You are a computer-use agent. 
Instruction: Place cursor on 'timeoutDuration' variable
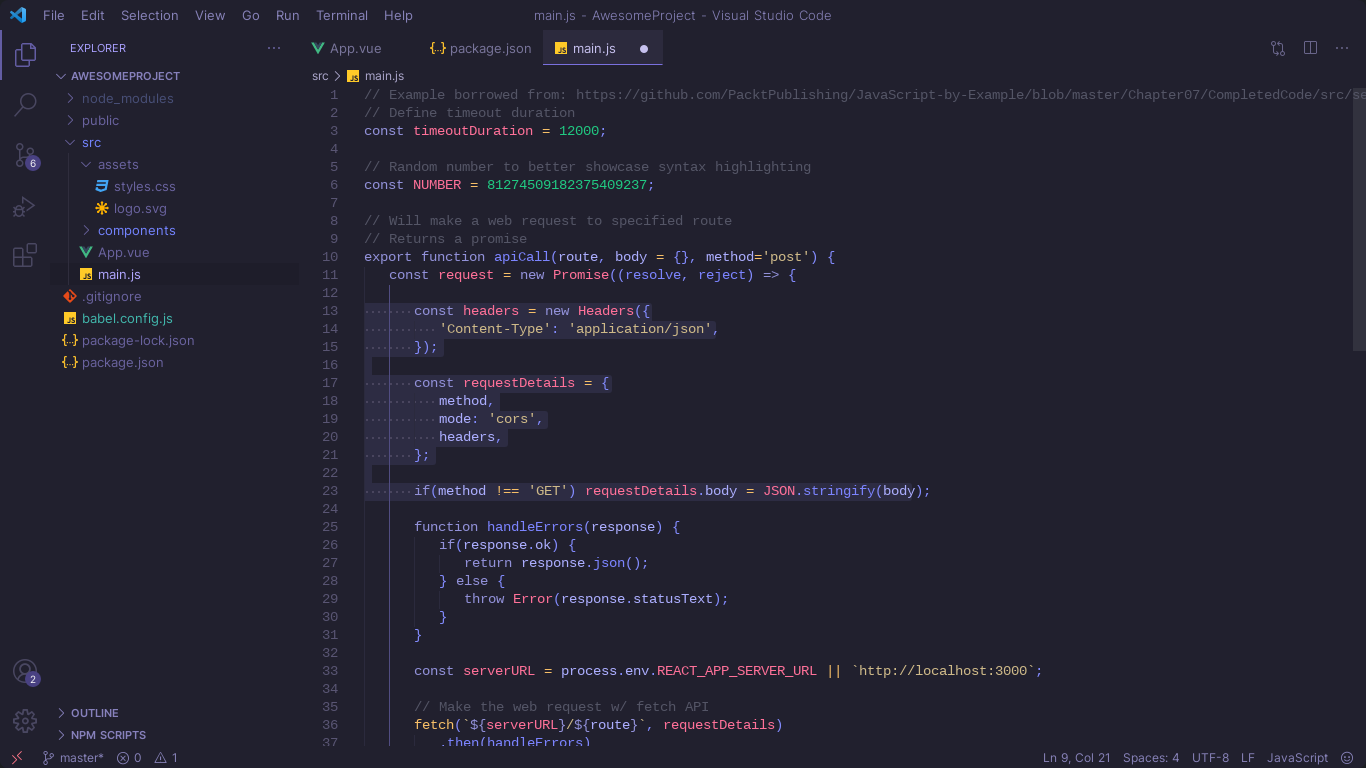click(x=474, y=131)
